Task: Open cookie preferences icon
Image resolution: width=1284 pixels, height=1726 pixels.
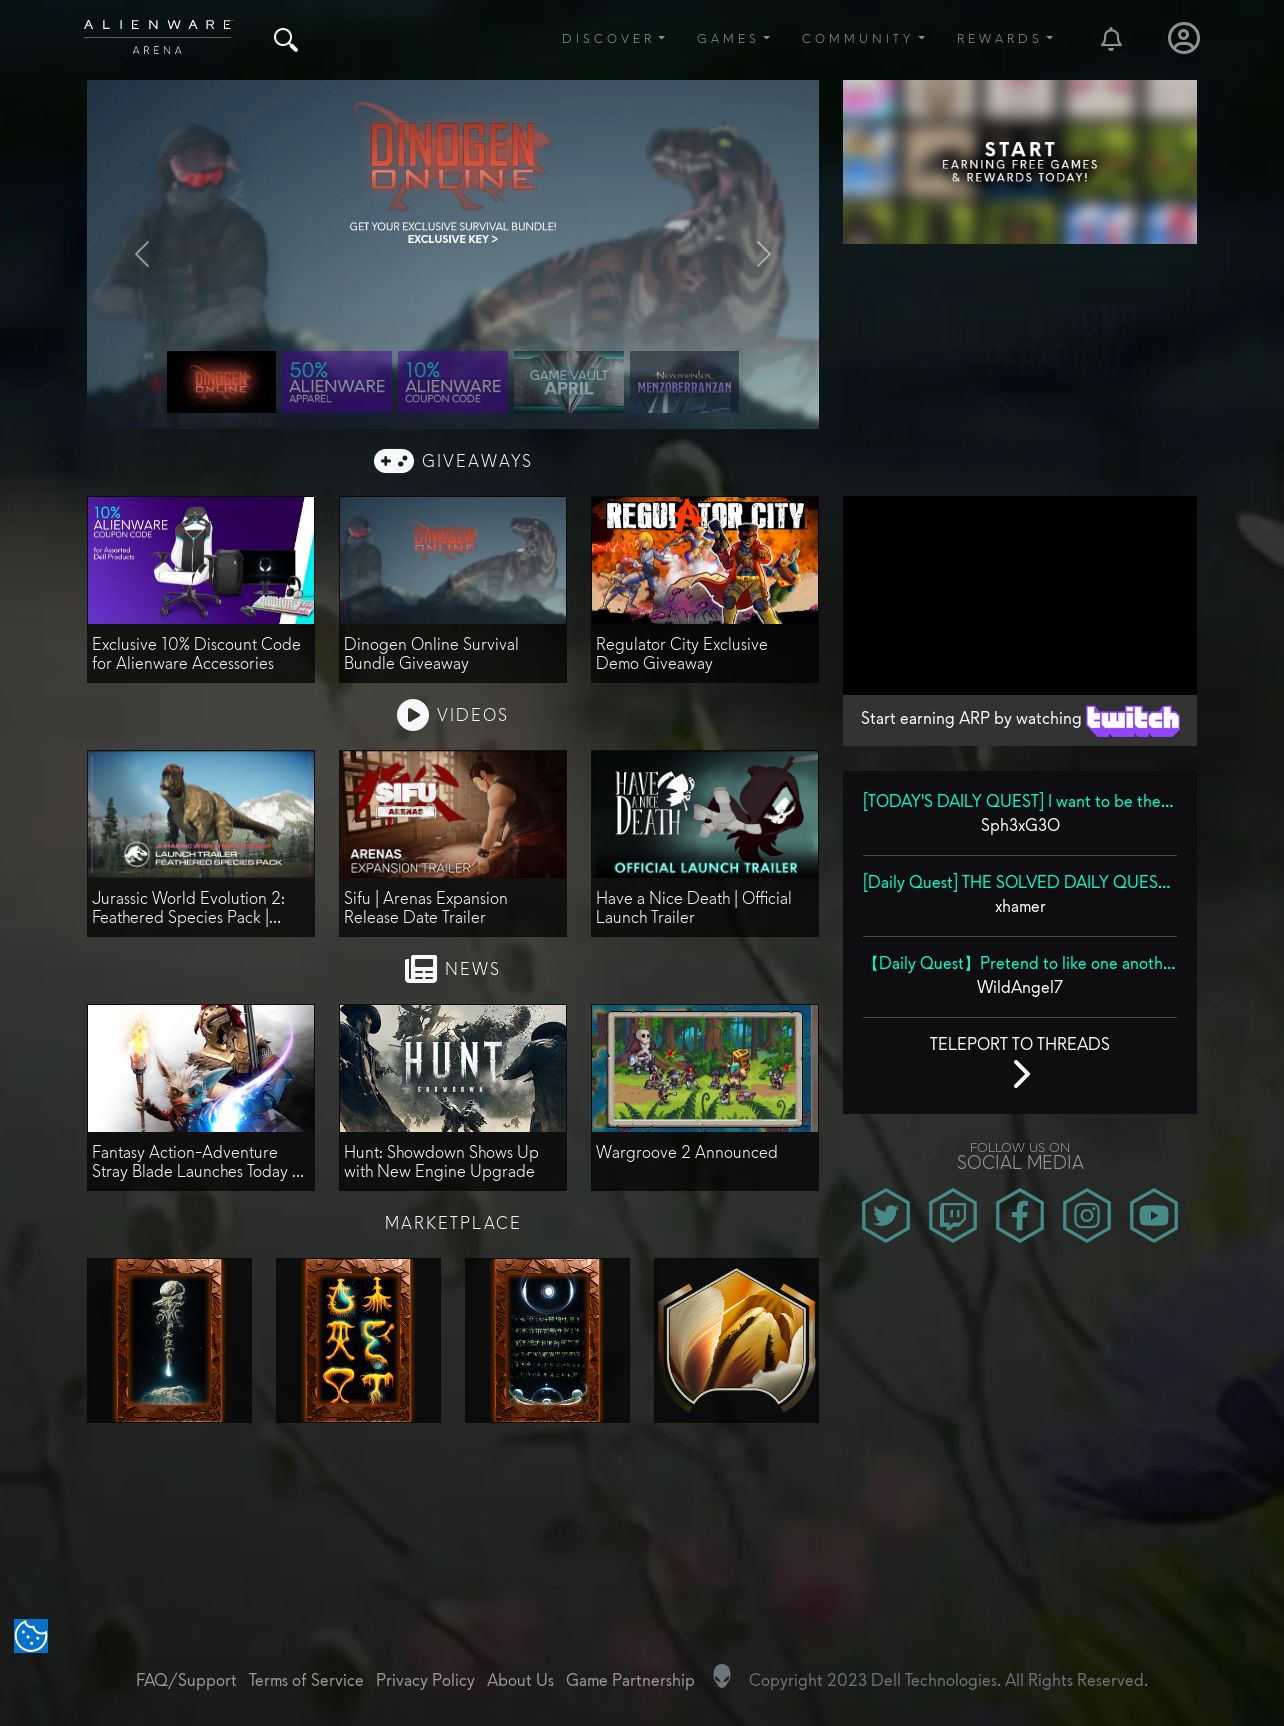Action: point(31,1636)
